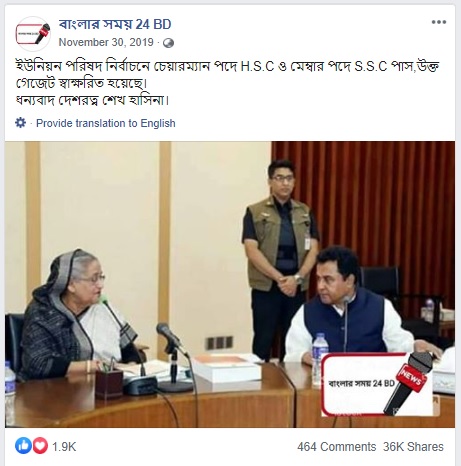The width and height of the screenshot is (461, 466).
Task: Click the blue Like reaction icon
Action: pos(23,446)
